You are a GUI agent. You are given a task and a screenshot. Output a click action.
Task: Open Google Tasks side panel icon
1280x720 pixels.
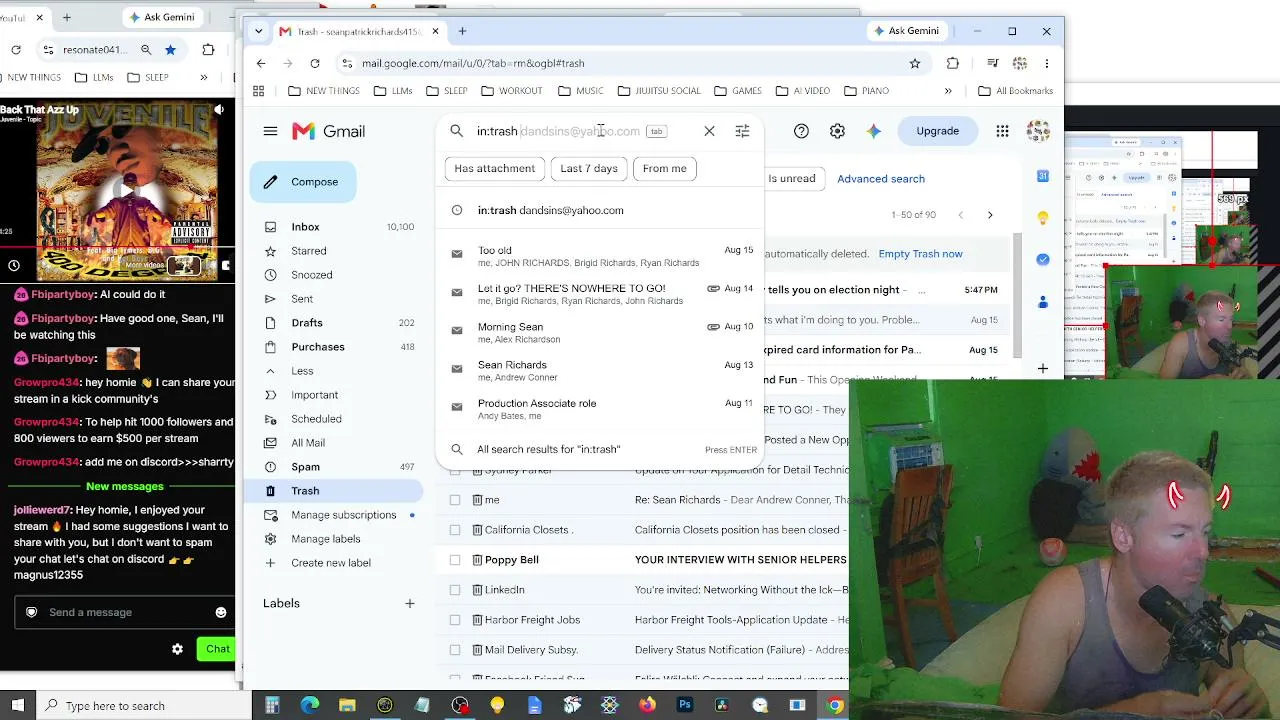pyautogui.click(x=1043, y=260)
